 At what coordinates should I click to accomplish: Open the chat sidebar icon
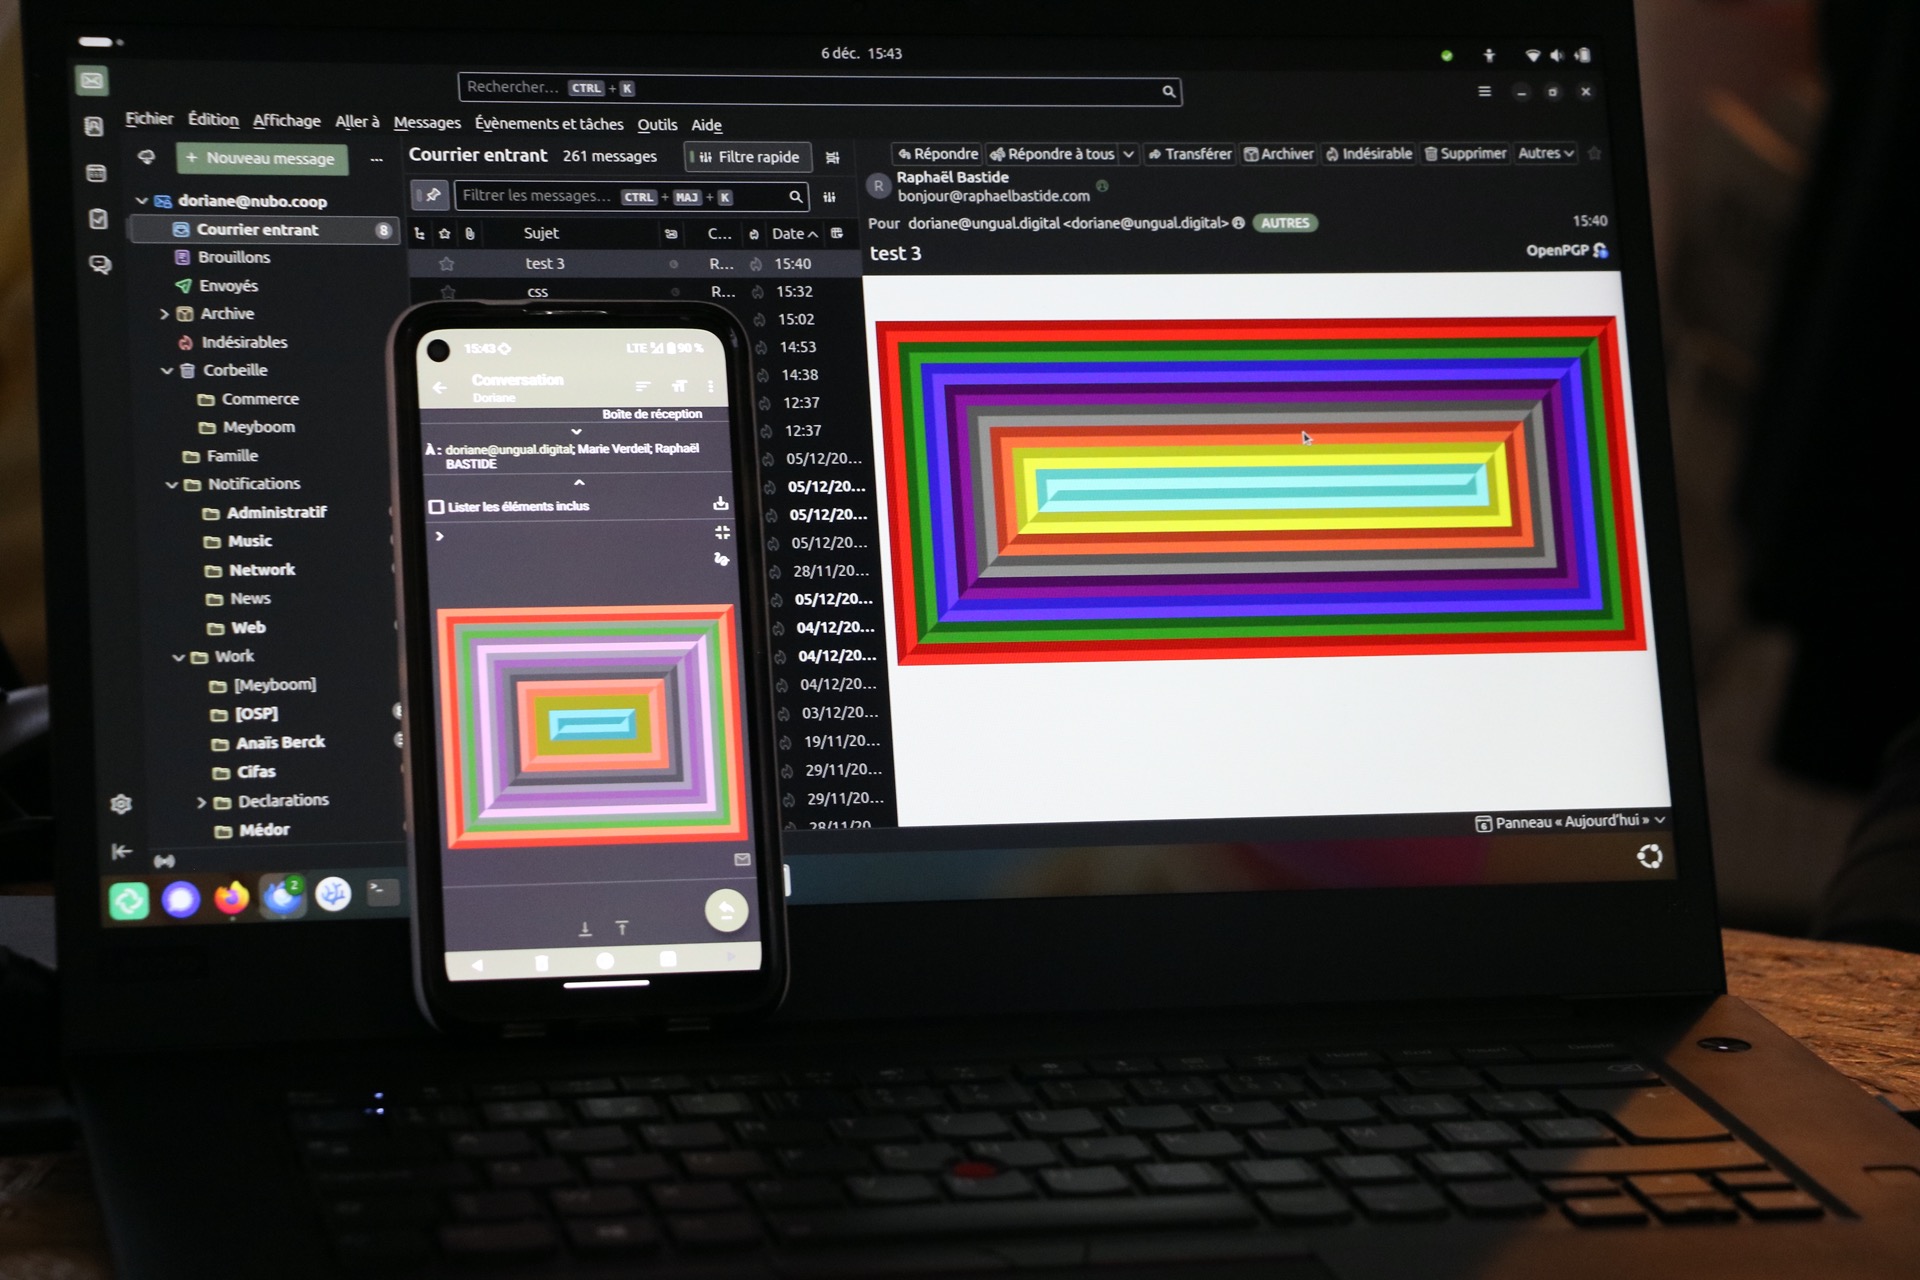click(100, 264)
